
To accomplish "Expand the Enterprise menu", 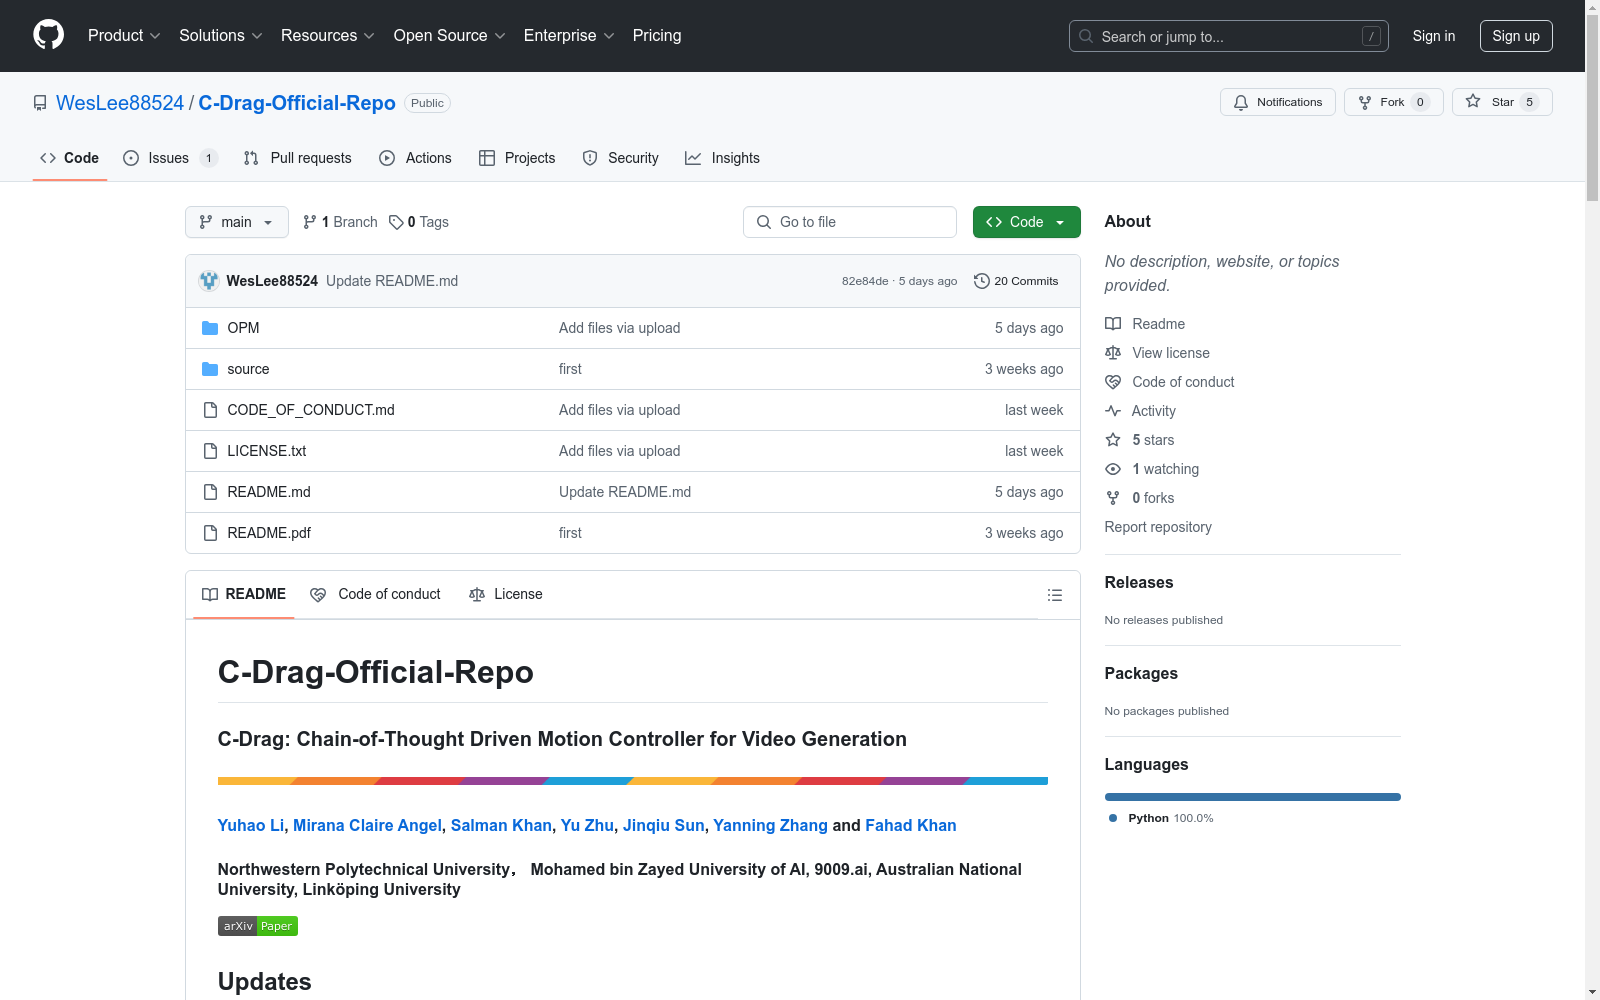I will [569, 35].
